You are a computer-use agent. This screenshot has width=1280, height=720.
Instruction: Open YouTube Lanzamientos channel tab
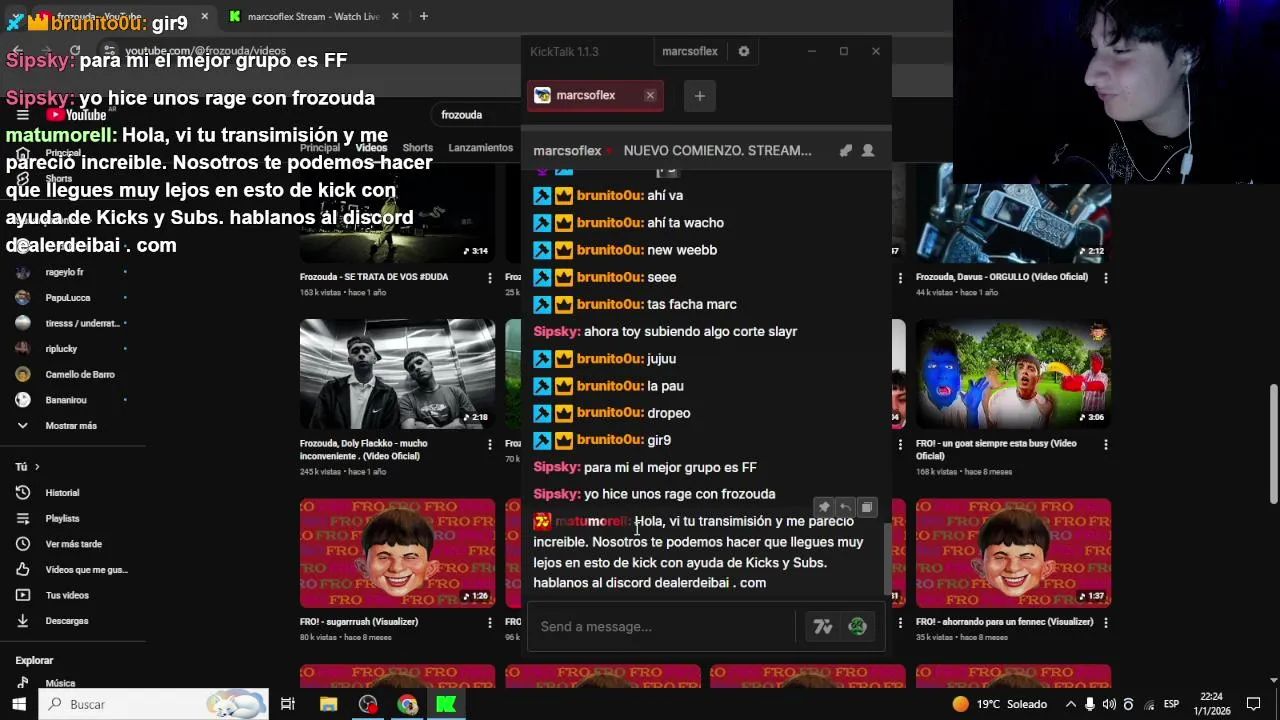pyautogui.click(x=480, y=148)
